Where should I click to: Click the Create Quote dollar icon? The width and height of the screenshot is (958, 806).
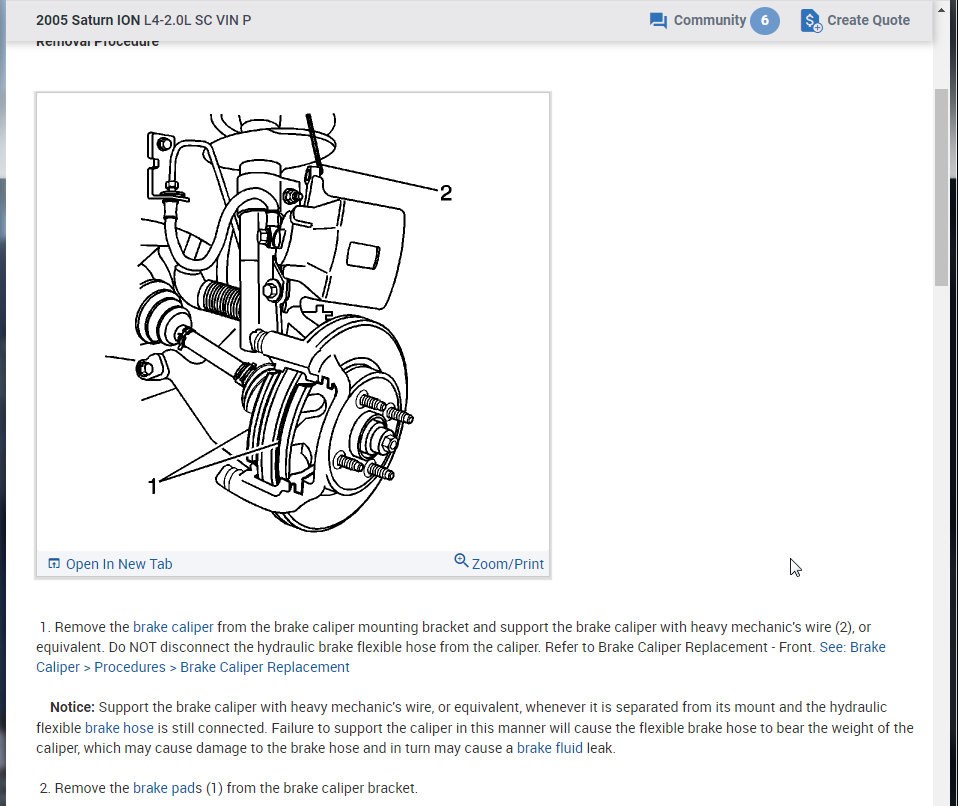click(x=811, y=21)
